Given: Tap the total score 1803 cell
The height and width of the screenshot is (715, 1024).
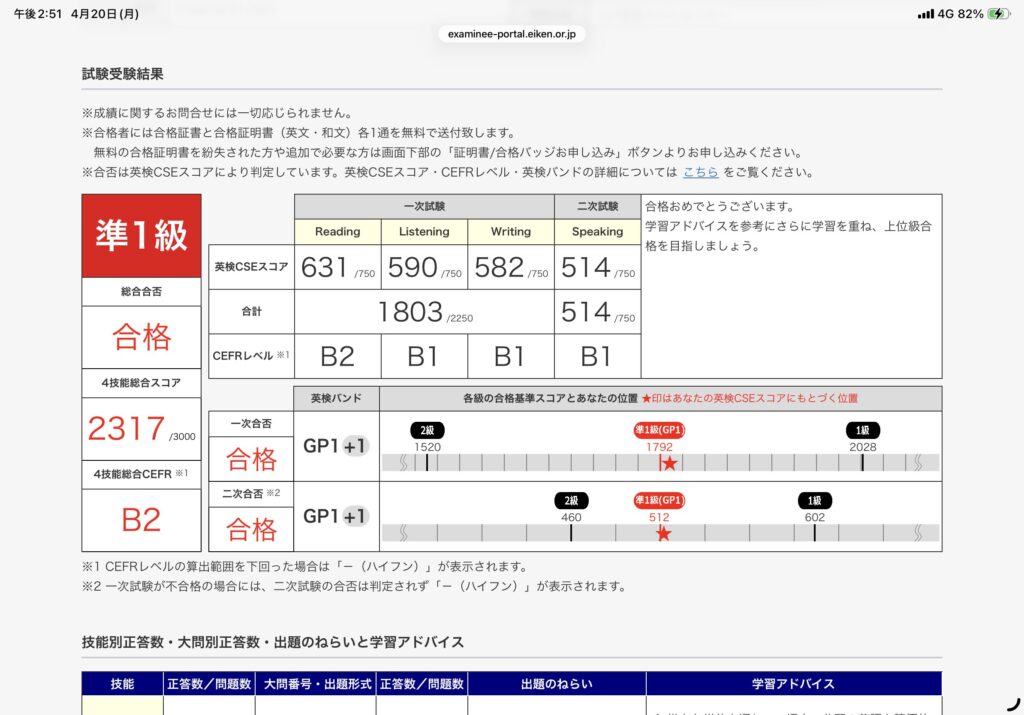Looking at the screenshot, I should (424, 312).
